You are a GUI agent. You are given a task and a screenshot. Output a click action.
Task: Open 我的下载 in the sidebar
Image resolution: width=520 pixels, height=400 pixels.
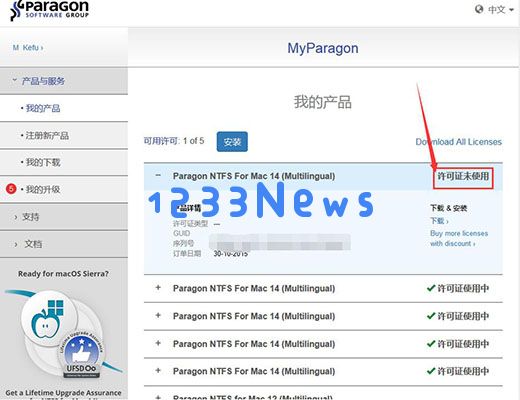click(43, 162)
